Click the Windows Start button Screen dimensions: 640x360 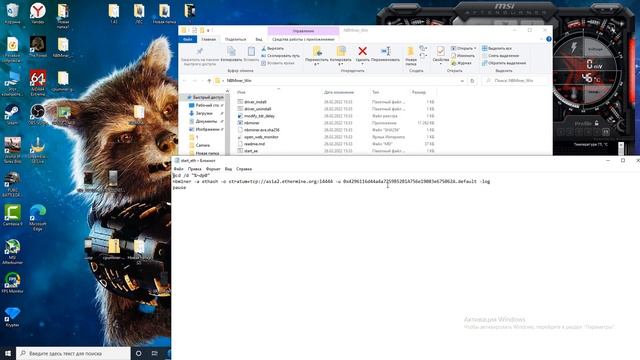pos(8,353)
